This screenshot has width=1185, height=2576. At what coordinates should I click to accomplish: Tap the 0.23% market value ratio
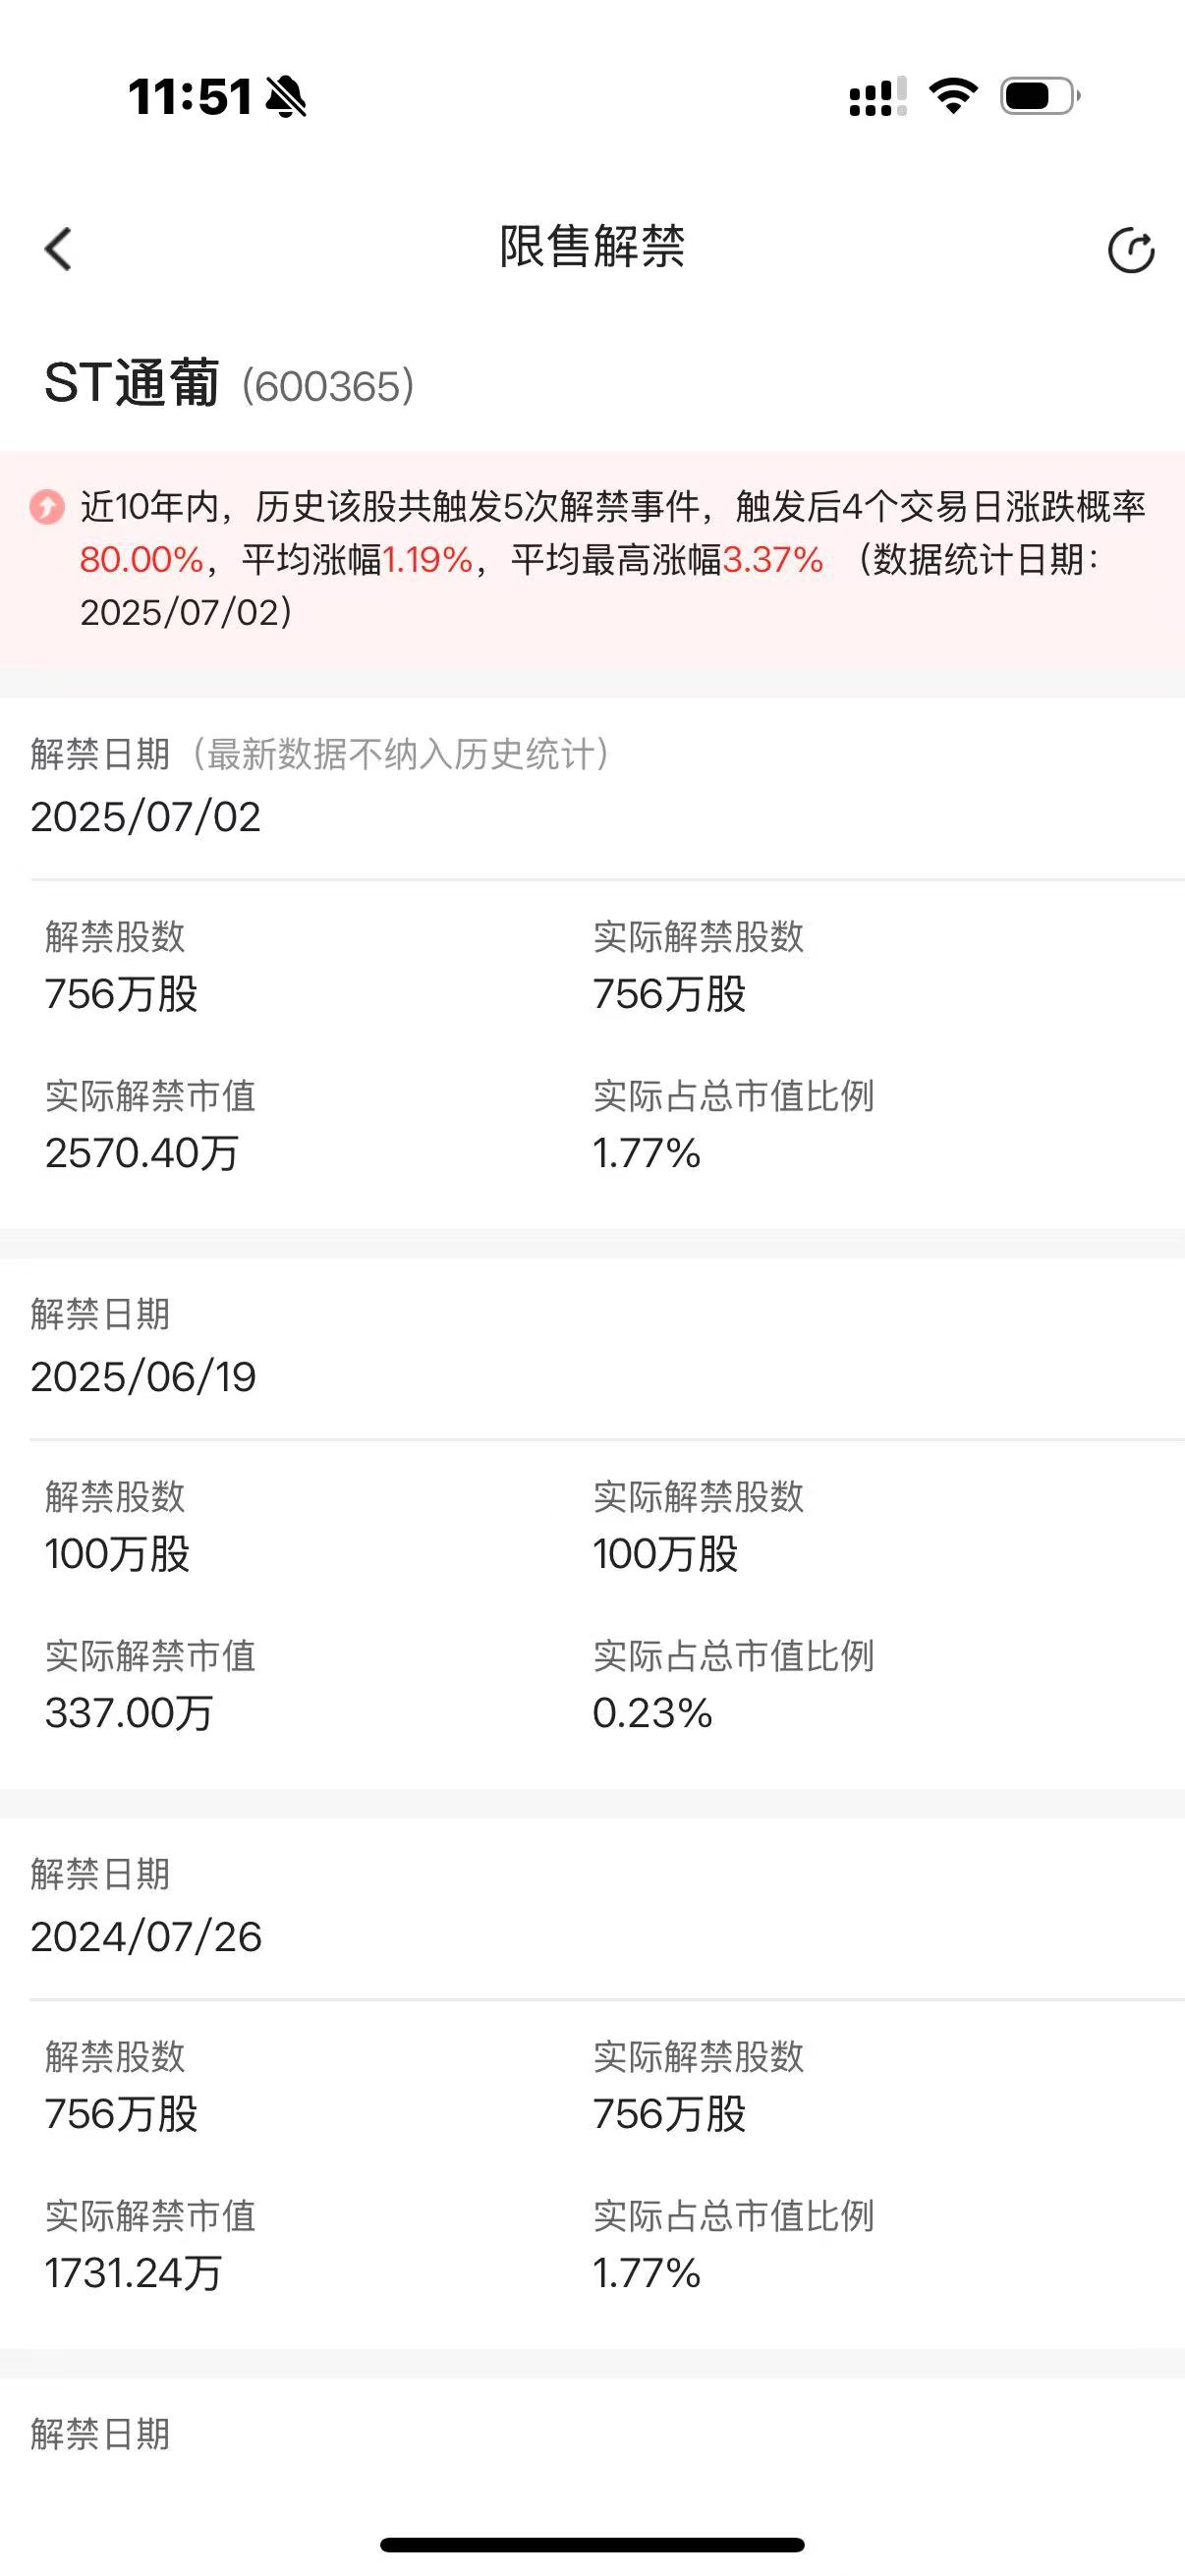click(652, 1713)
